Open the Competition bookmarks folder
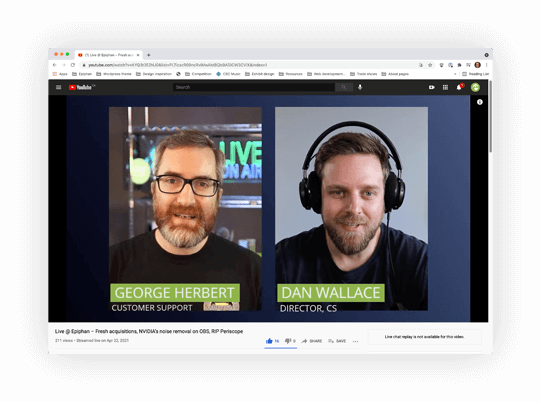The width and height of the screenshot is (541, 402). coord(198,74)
